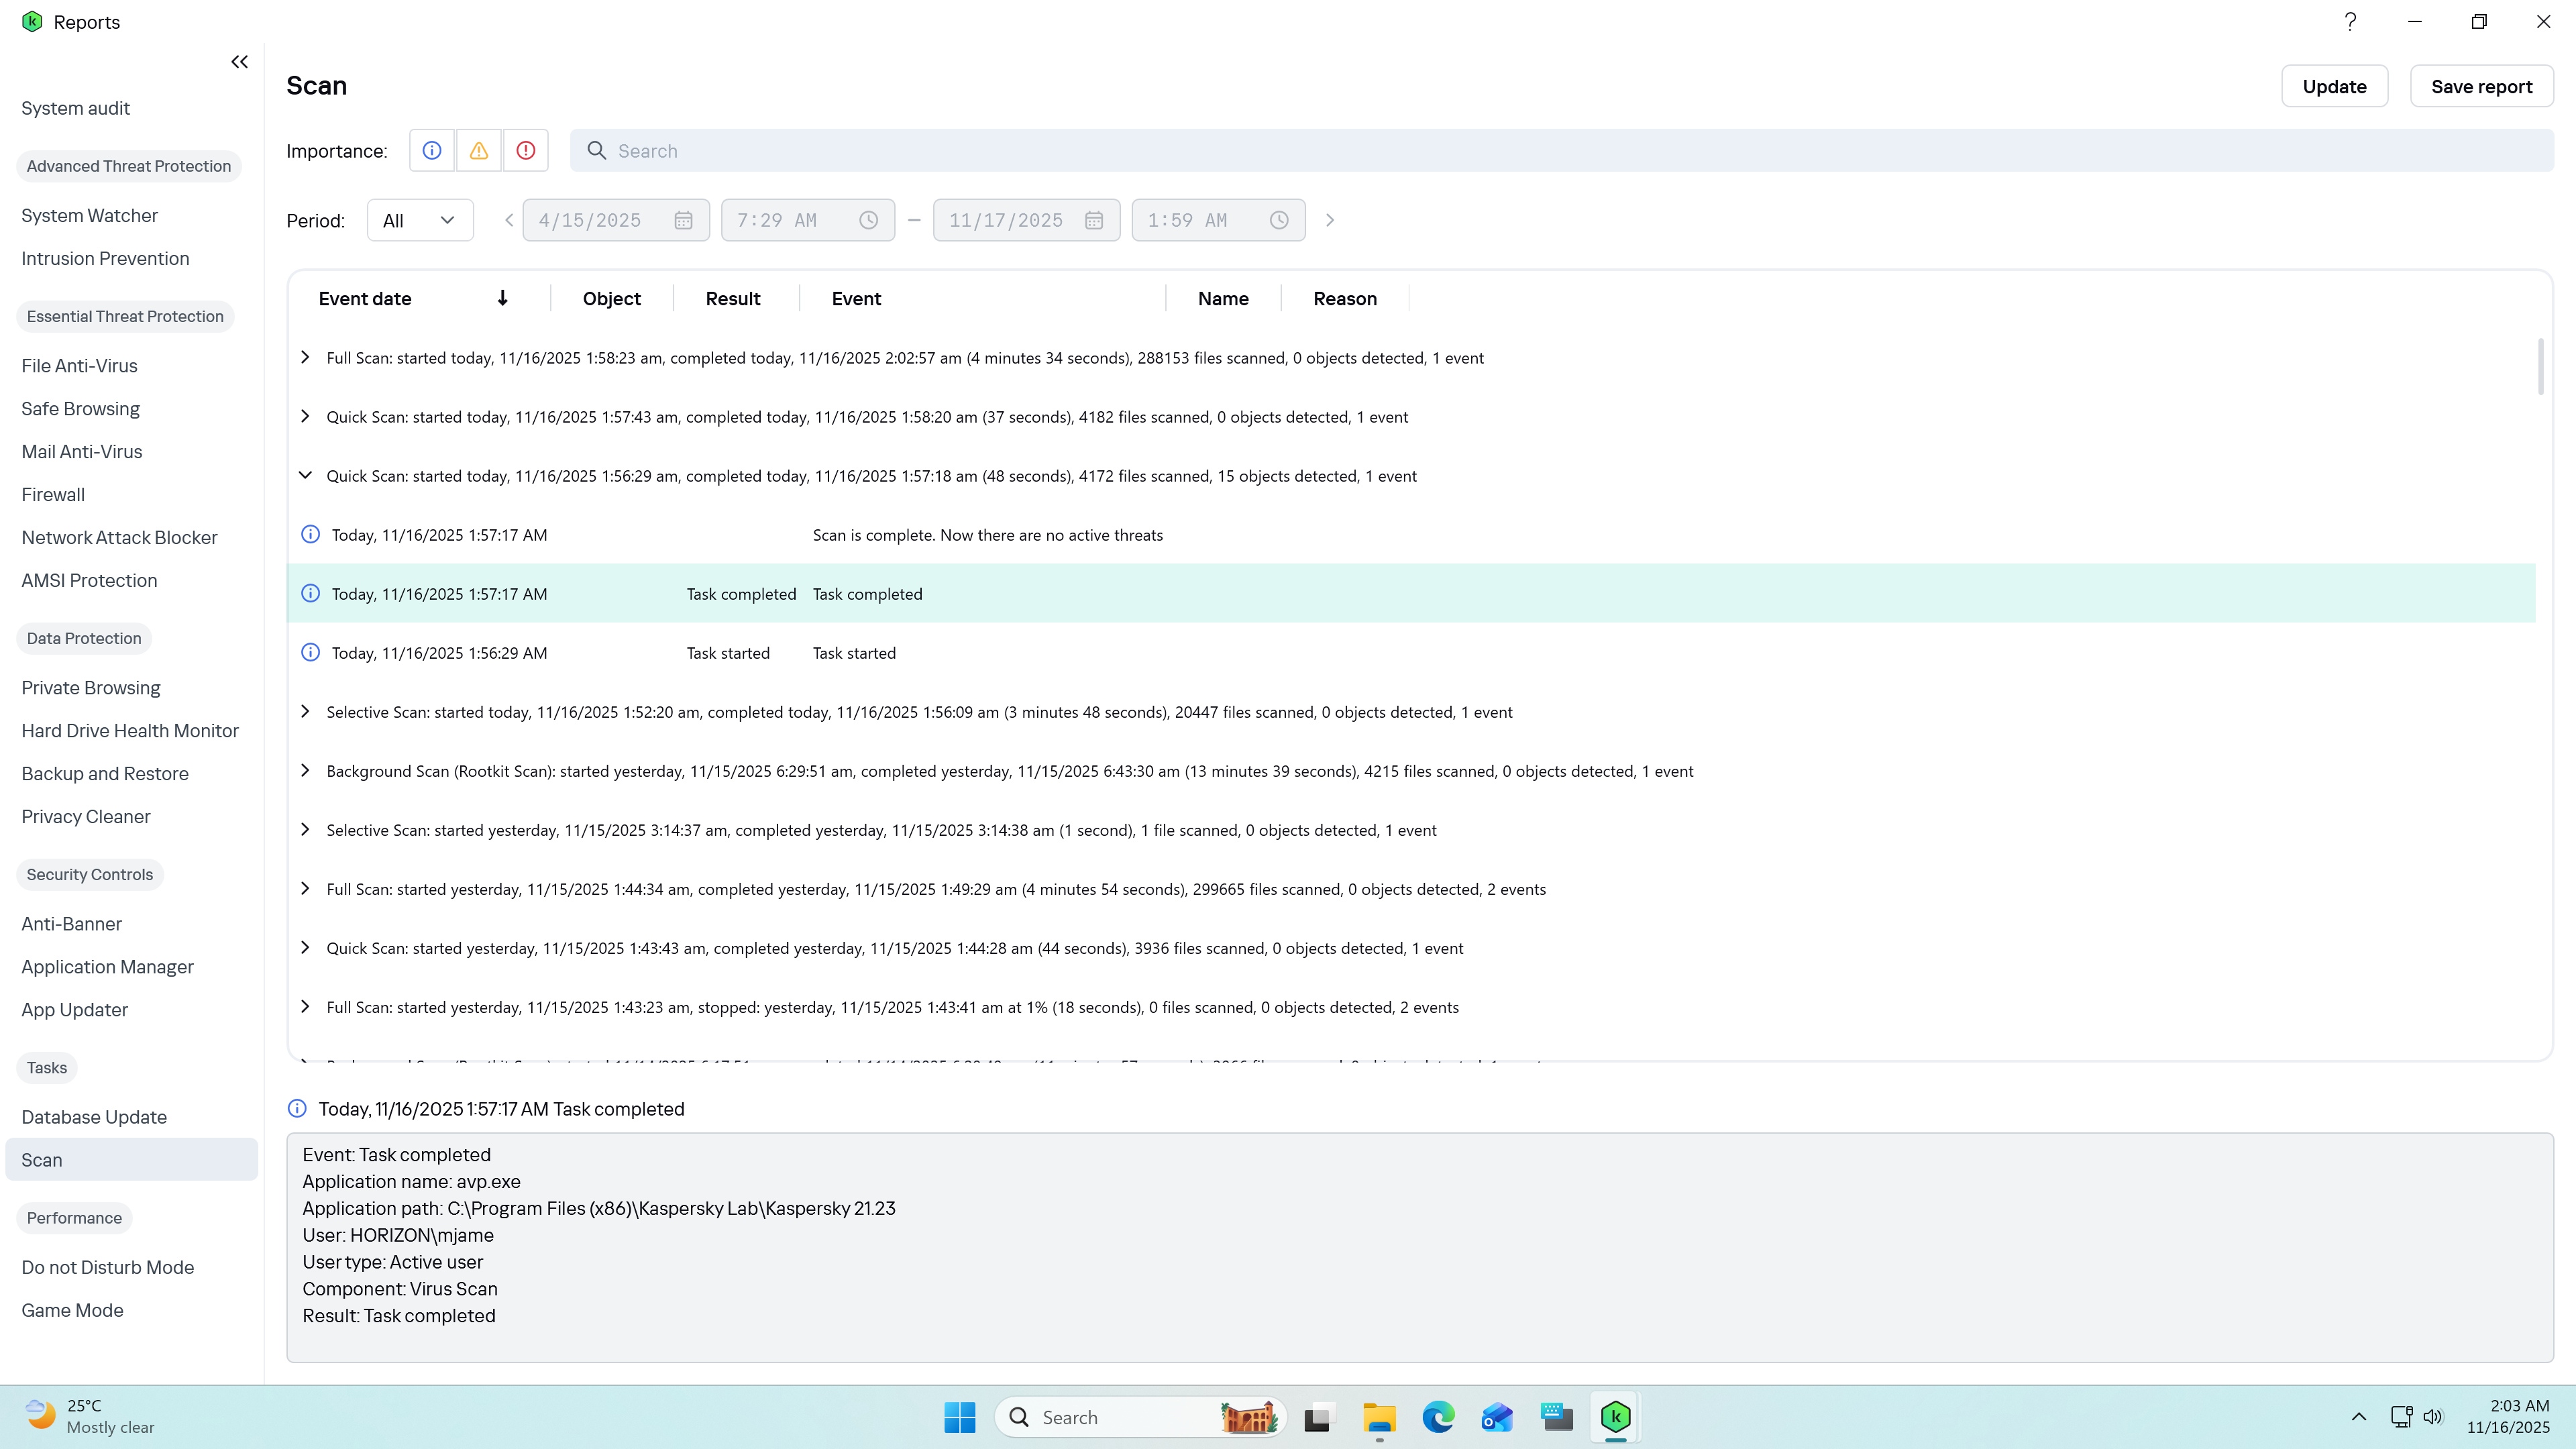
Task: Click the Result column header
Action: (733, 298)
